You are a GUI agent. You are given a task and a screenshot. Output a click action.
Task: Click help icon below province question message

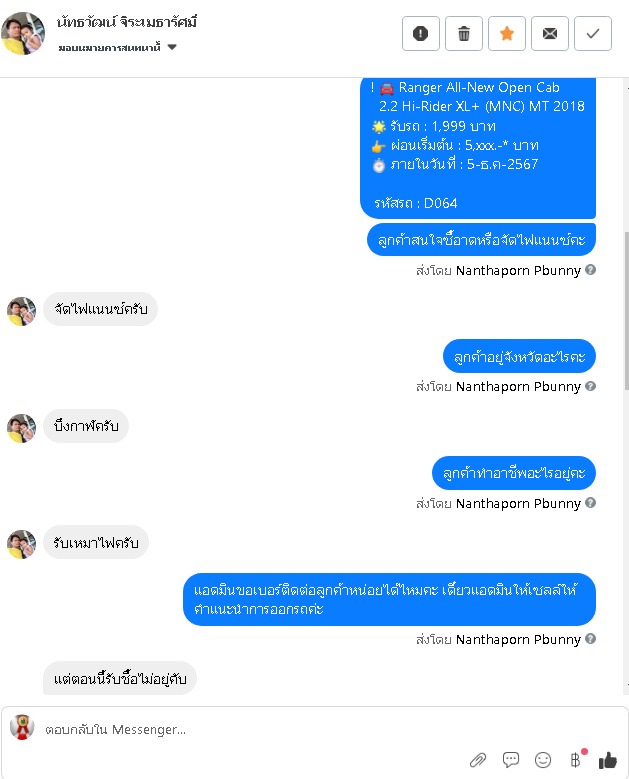tap(590, 386)
